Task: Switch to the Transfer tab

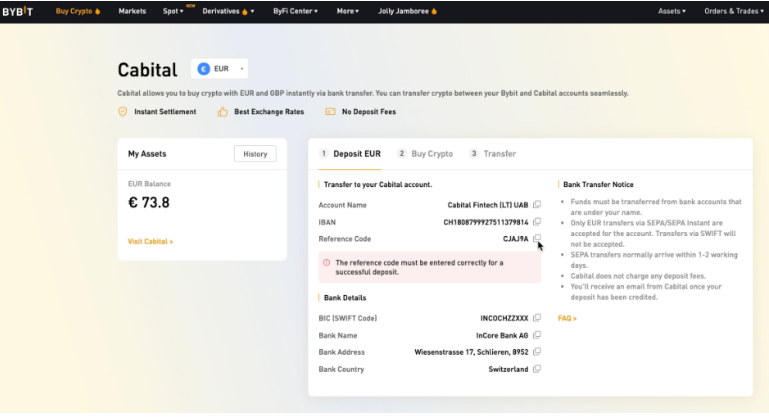Action: pyautogui.click(x=492, y=154)
